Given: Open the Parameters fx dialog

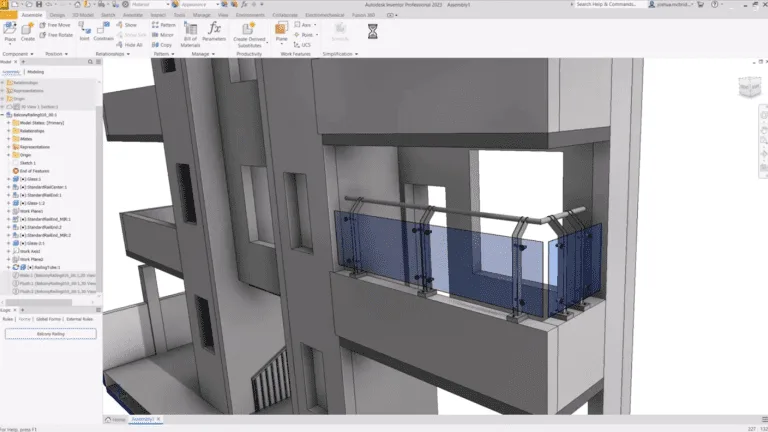Looking at the screenshot, I should [215, 31].
